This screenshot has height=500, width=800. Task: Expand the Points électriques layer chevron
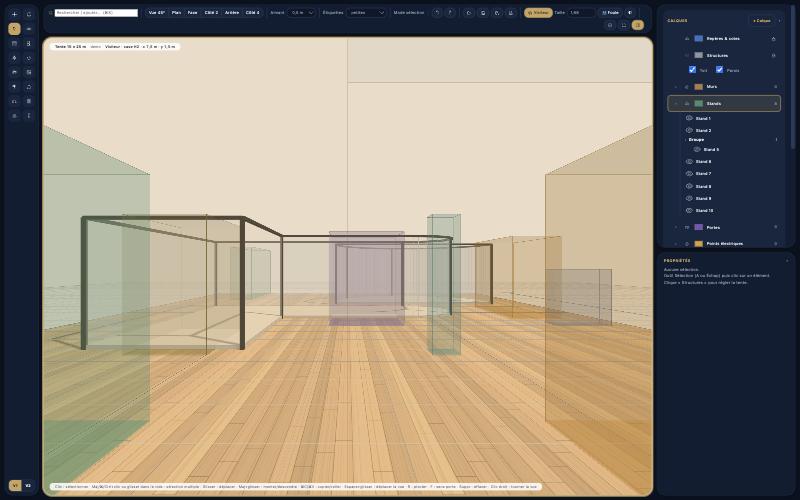[676, 243]
